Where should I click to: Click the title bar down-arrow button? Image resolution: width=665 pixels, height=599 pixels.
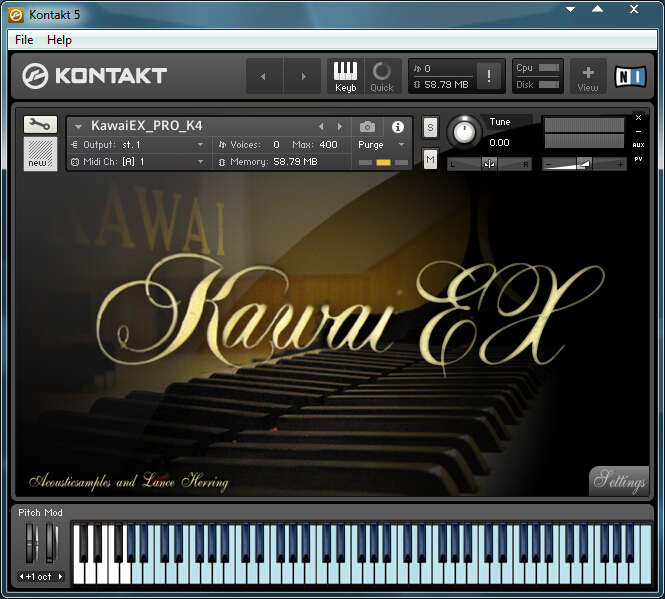click(570, 9)
